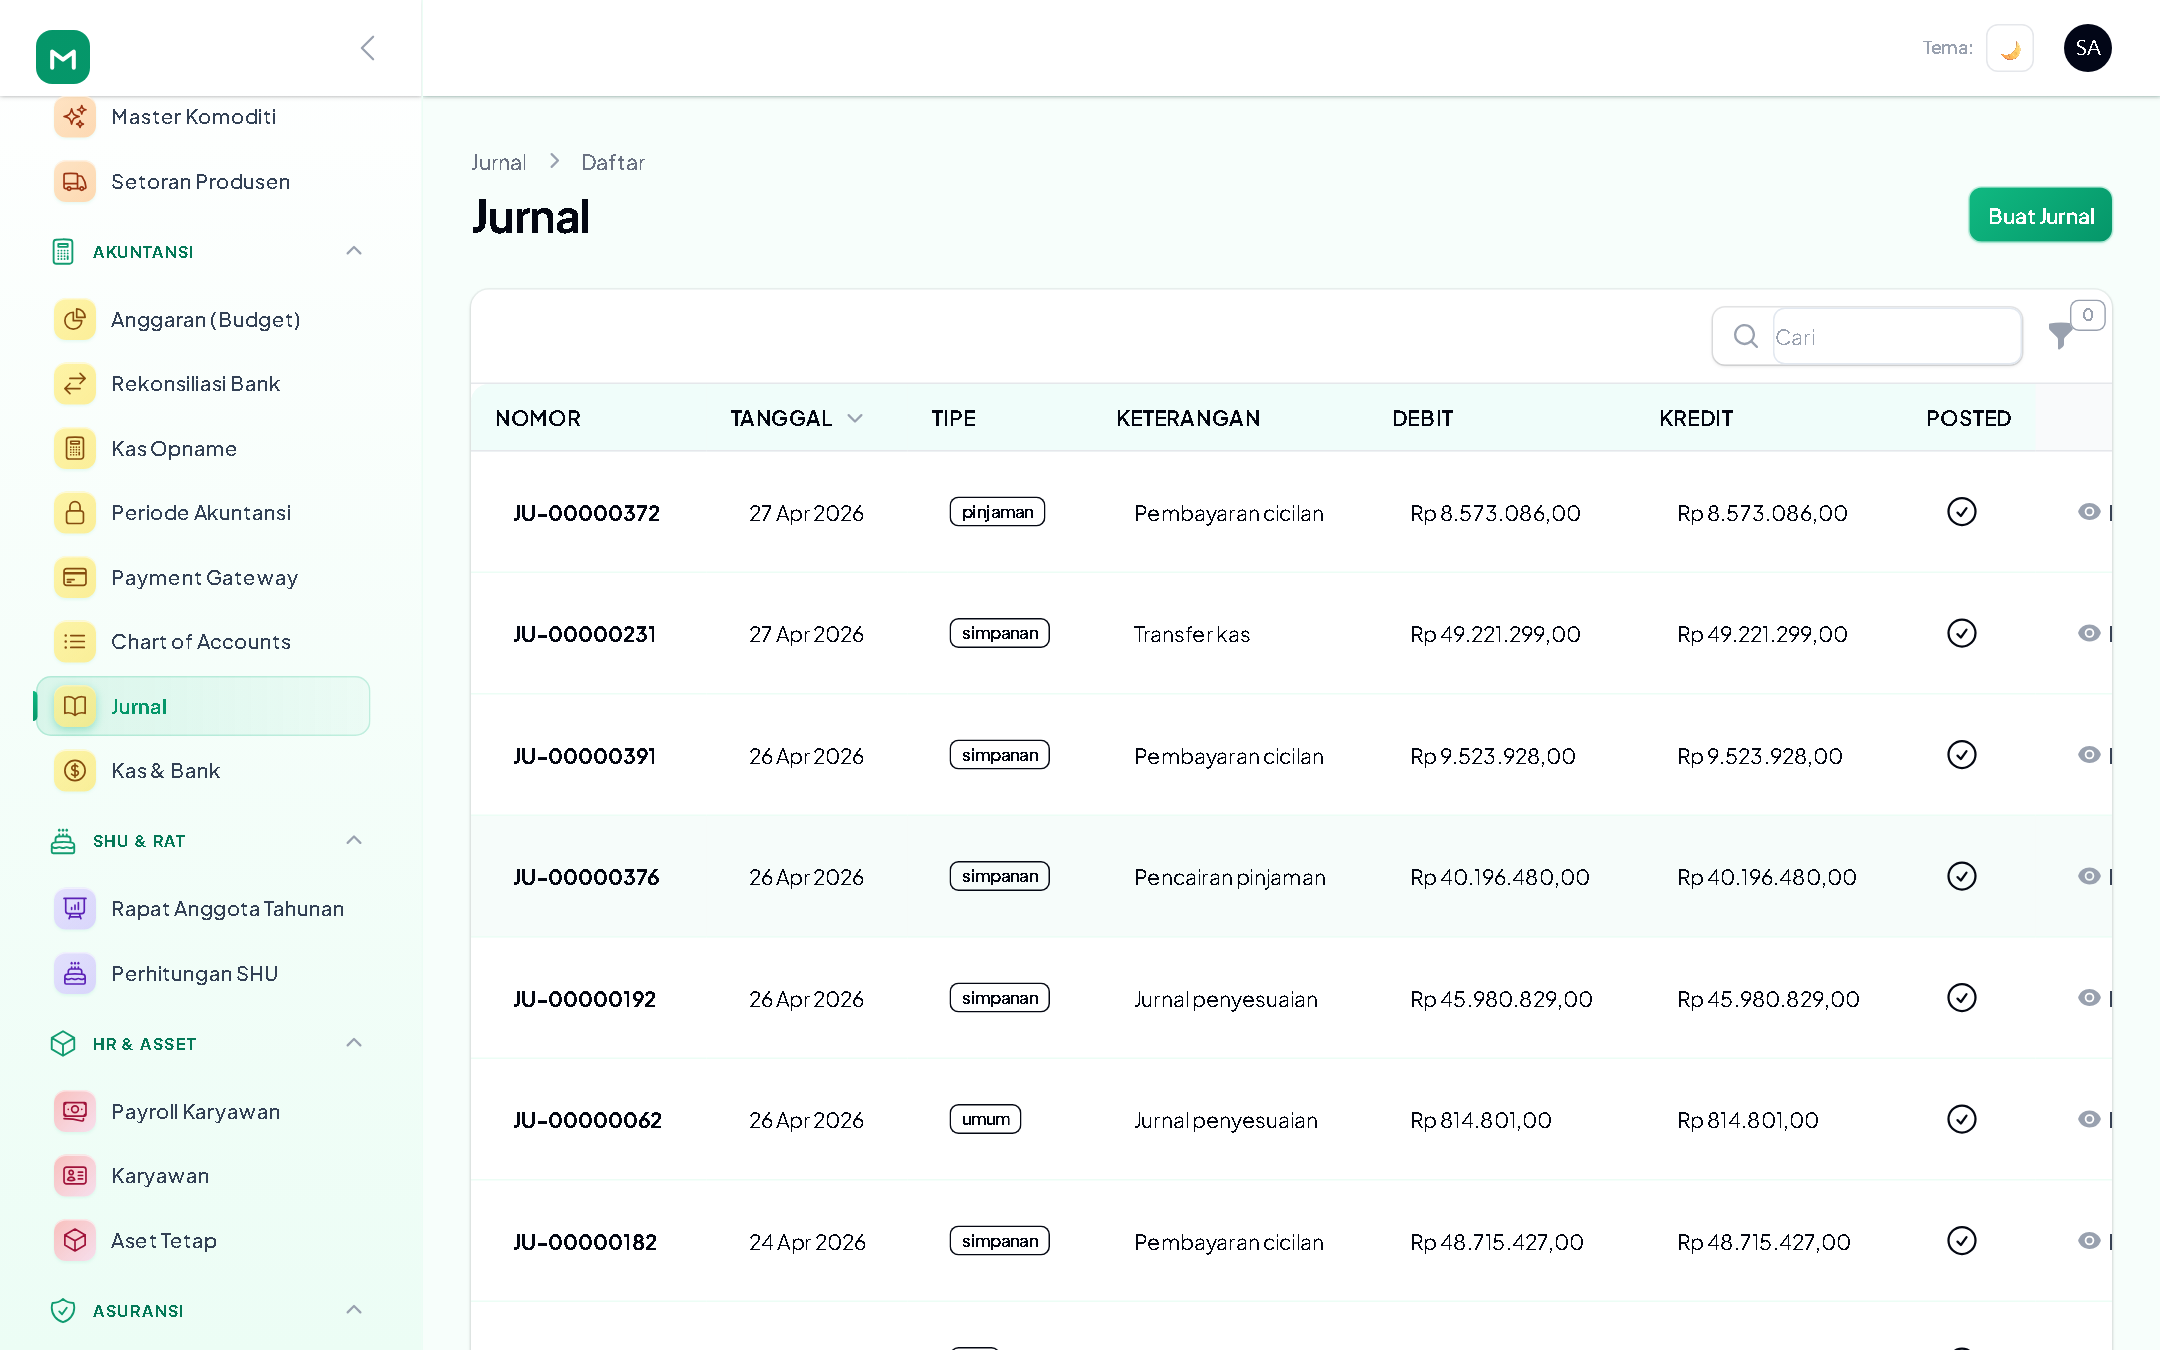2160x1350 pixels.
Task: Click the posted checkmark for JU-00000231
Action: [x=1962, y=633]
